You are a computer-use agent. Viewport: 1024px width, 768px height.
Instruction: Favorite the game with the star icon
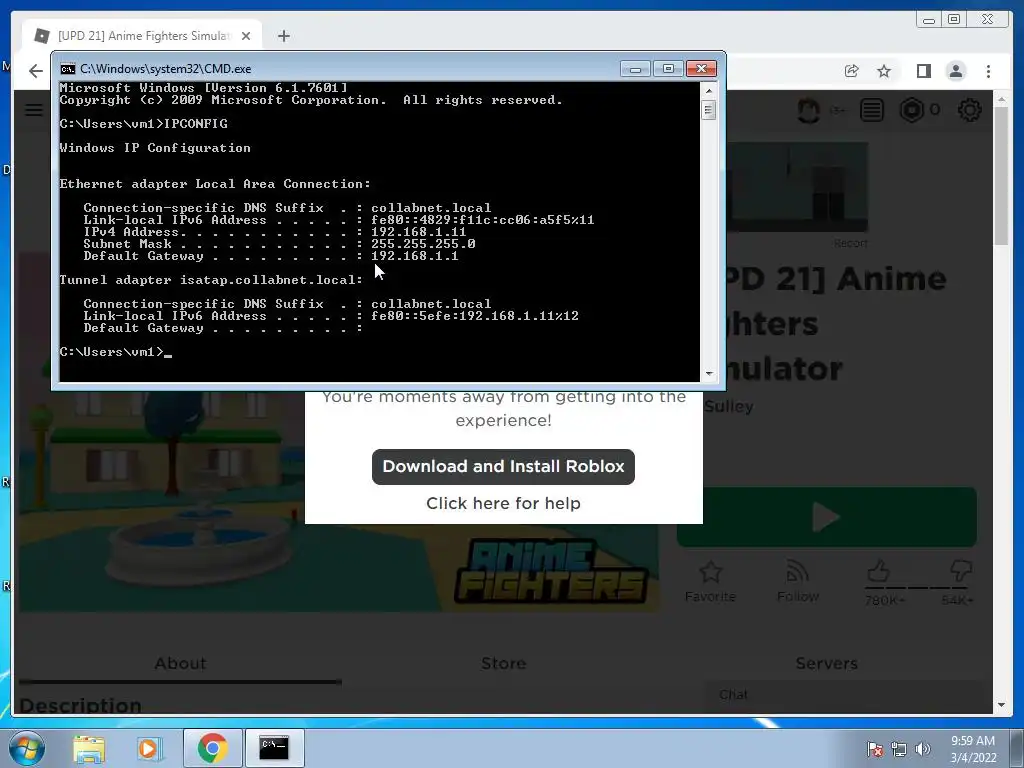(711, 573)
